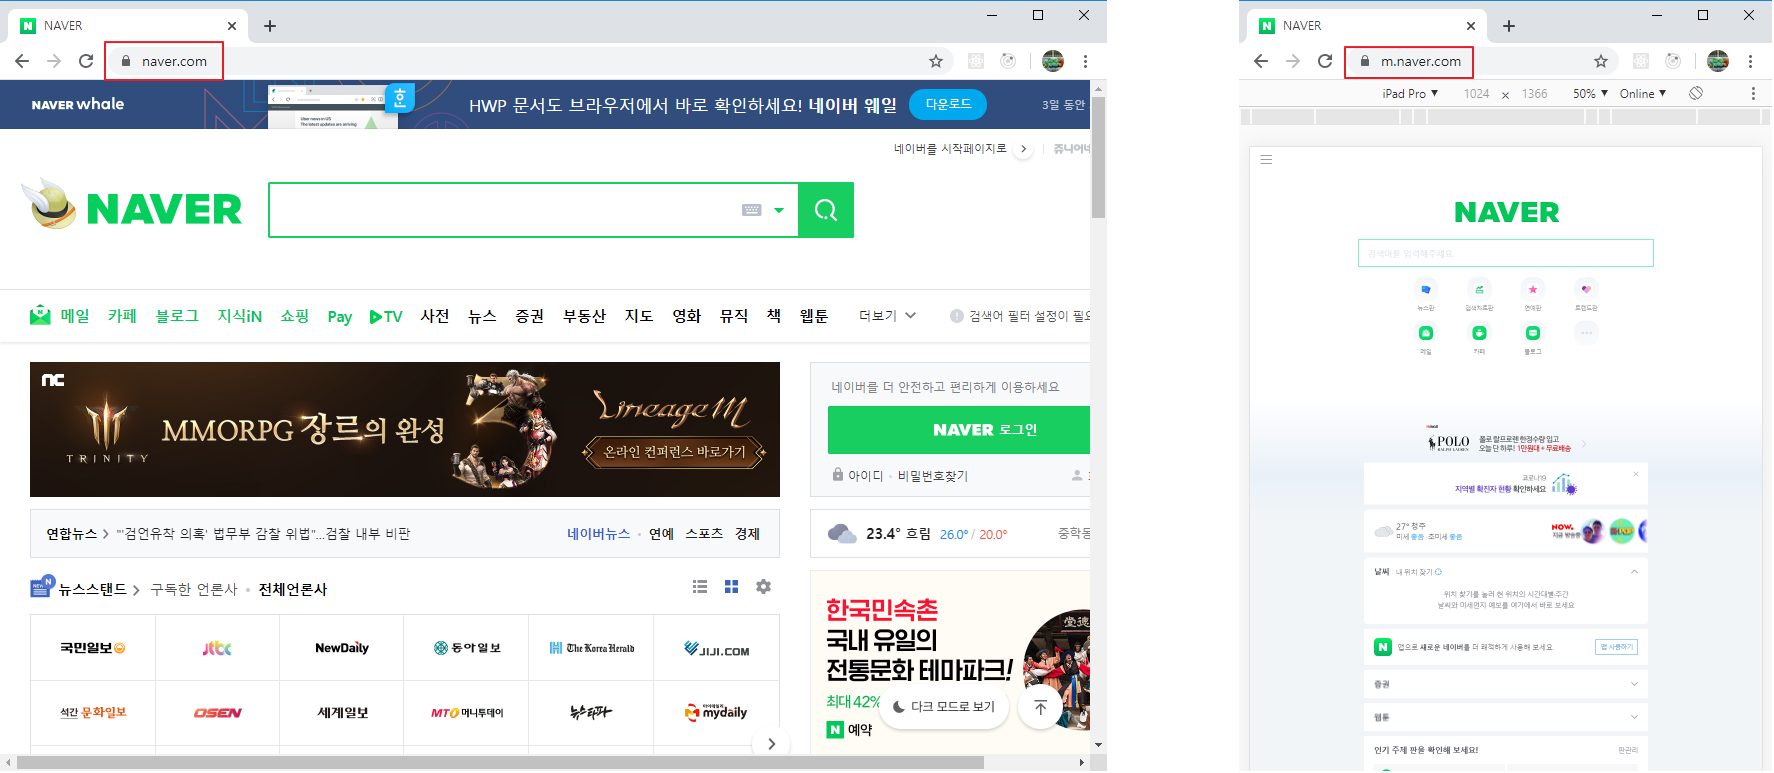Open the 연합뉴스 headline link
The image size is (1774, 773).
tap(264, 534)
